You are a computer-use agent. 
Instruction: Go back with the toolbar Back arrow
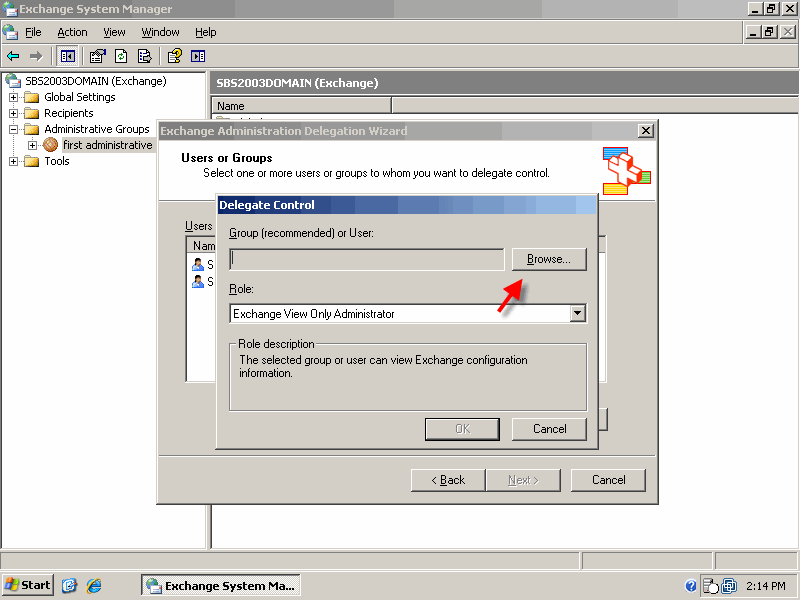(13, 56)
